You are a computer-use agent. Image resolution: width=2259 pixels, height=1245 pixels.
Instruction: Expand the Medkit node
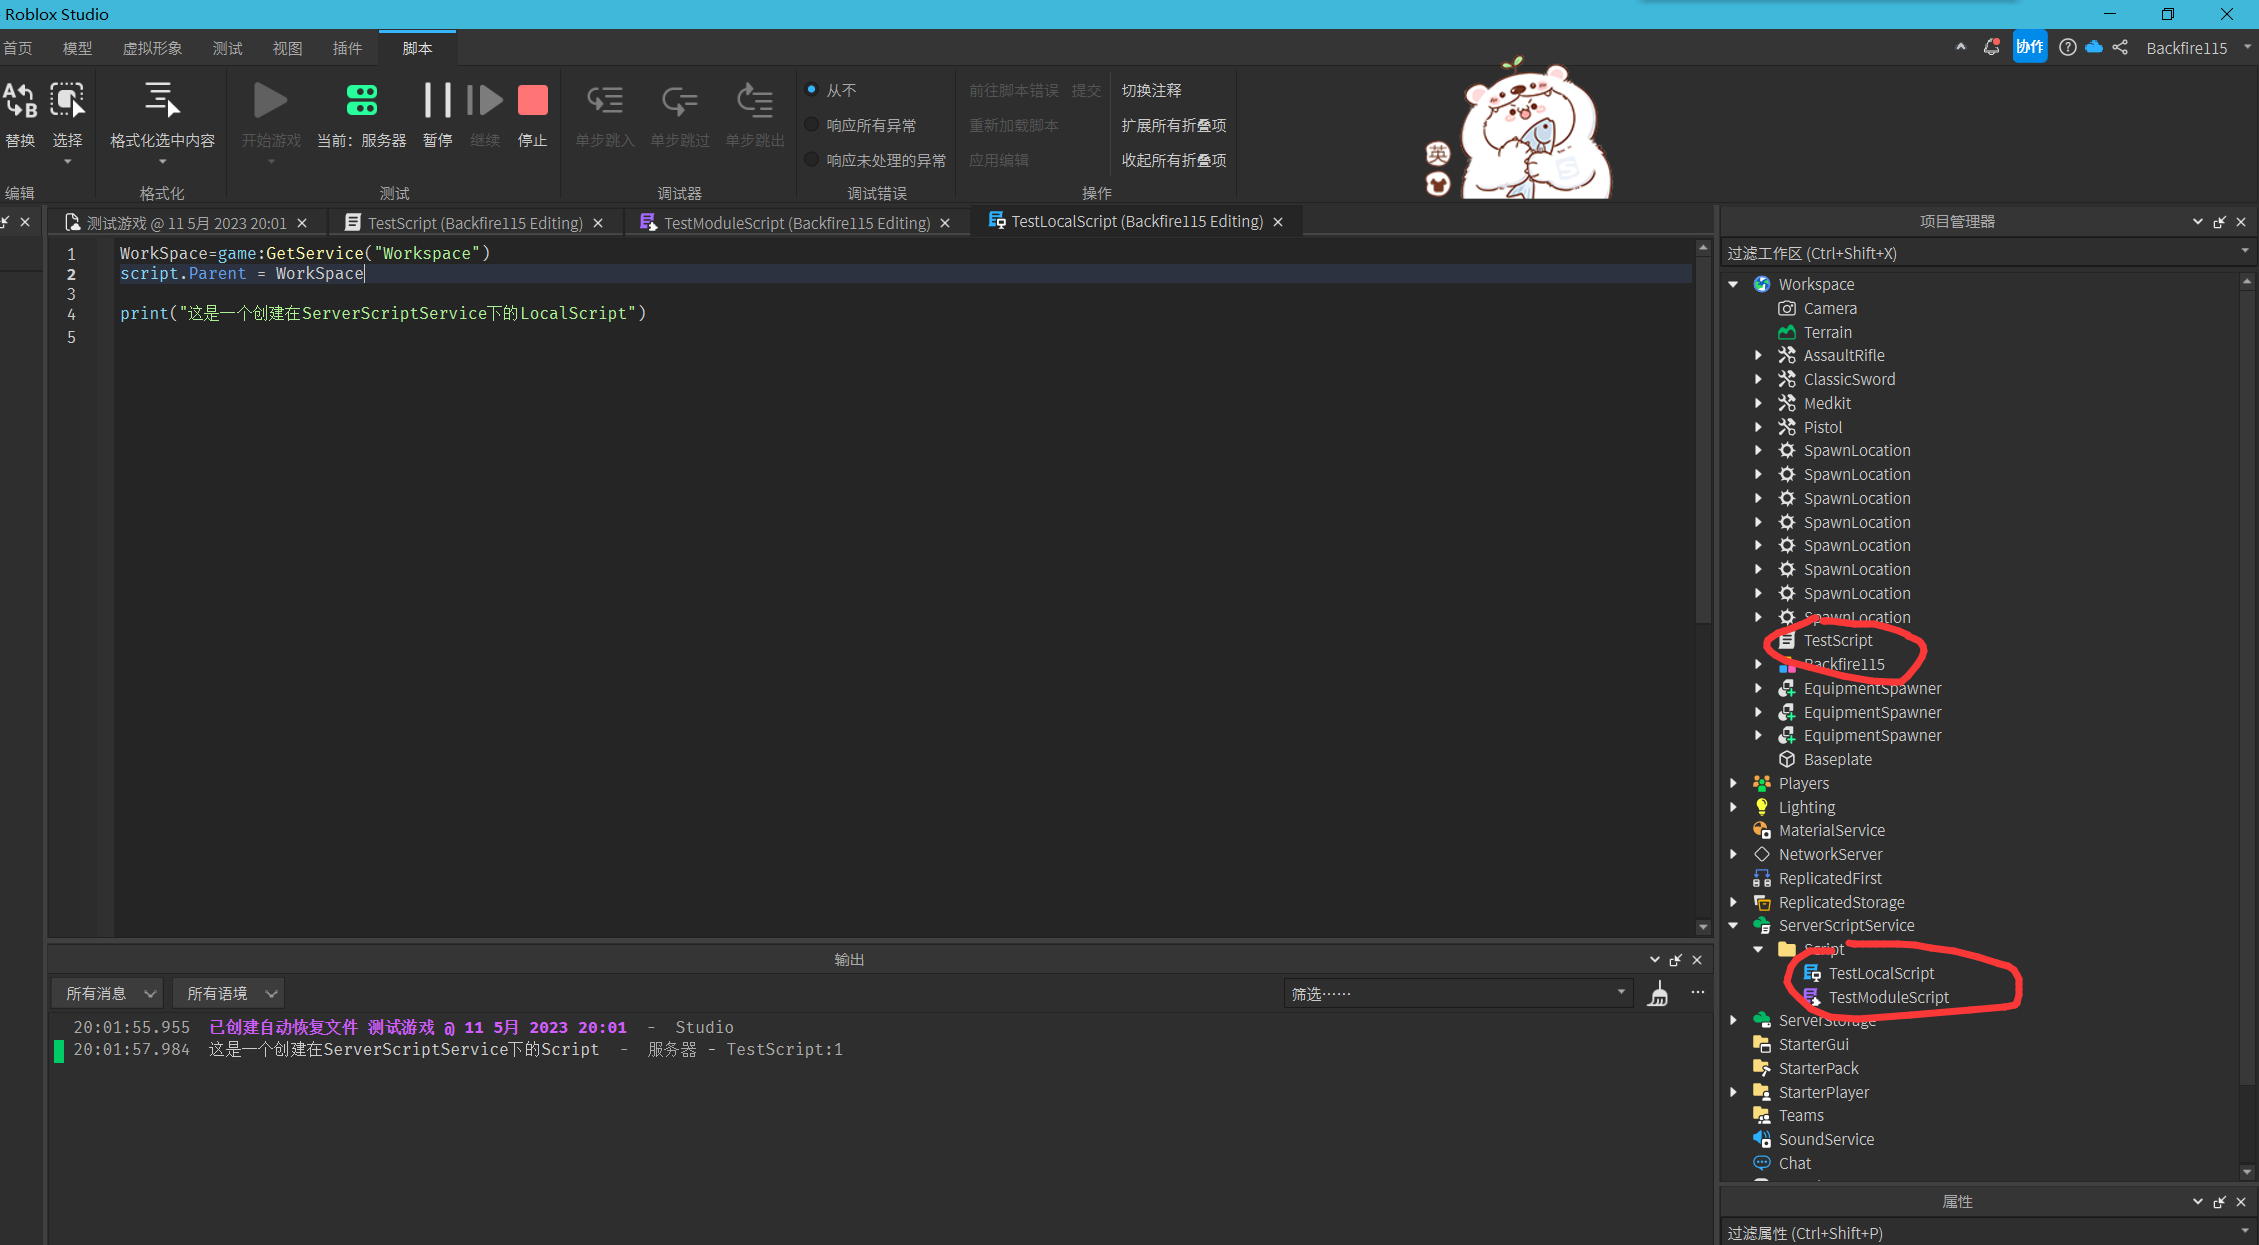(1758, 403)
